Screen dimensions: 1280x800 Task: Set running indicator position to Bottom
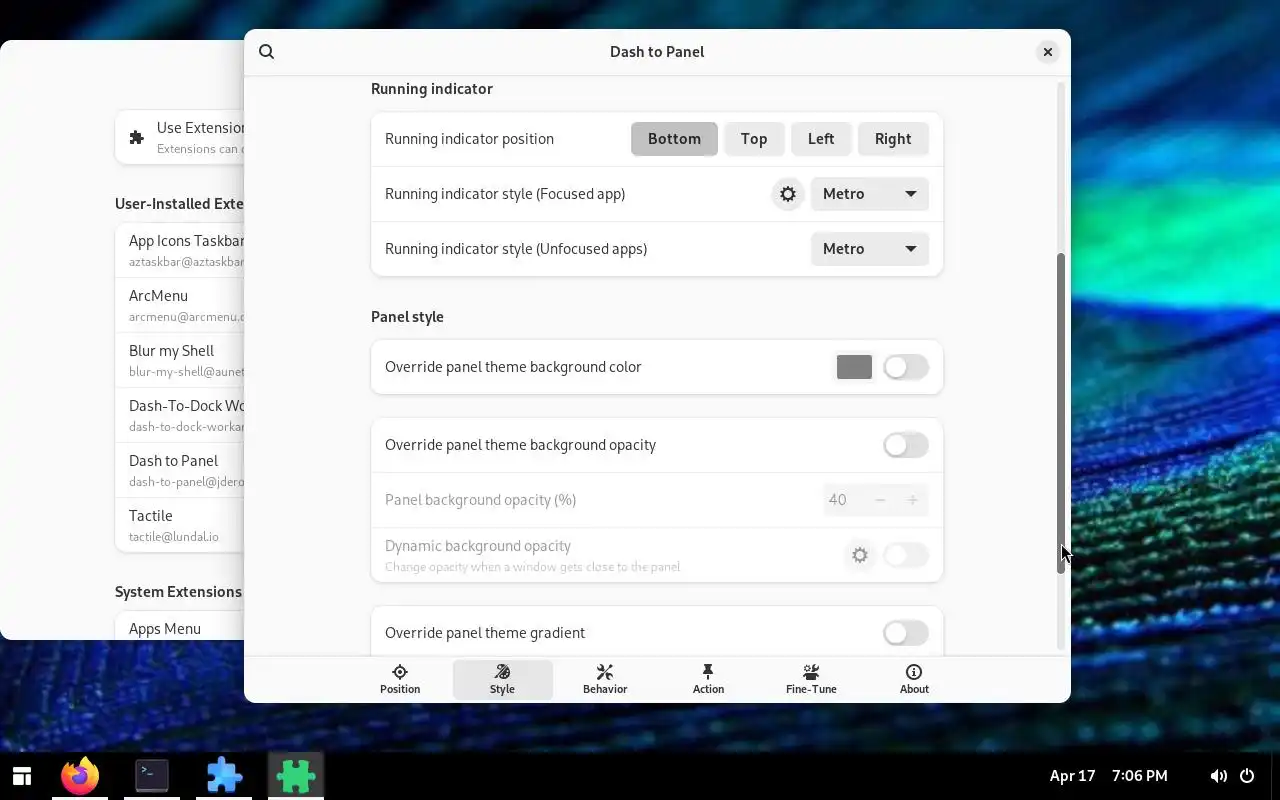(674, 139)
